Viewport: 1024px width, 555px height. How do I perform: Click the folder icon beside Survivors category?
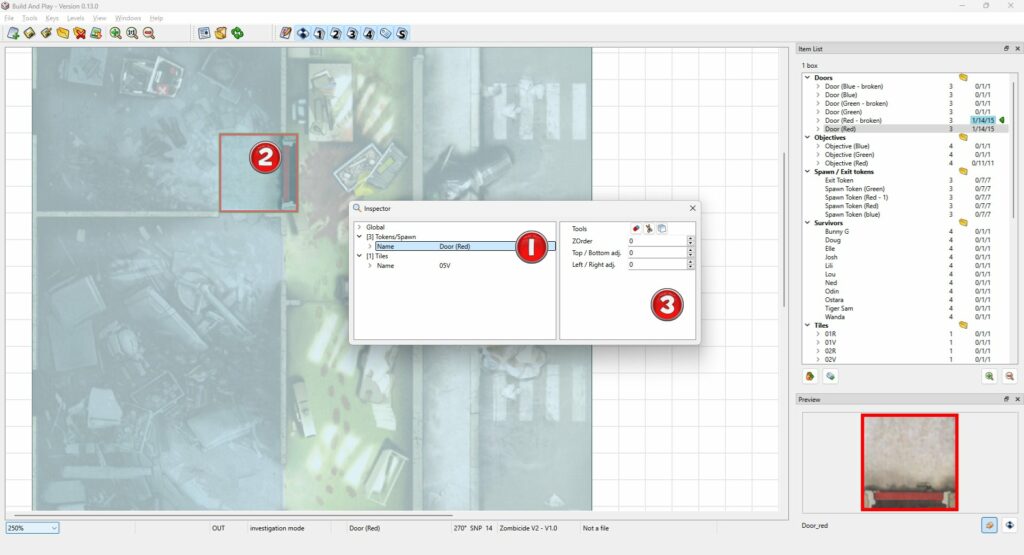tap(963, 223)
